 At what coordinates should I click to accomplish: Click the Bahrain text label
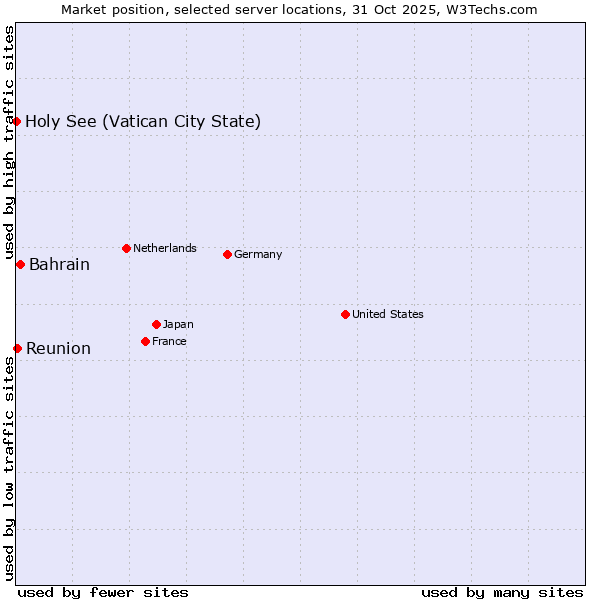[59, 265]
